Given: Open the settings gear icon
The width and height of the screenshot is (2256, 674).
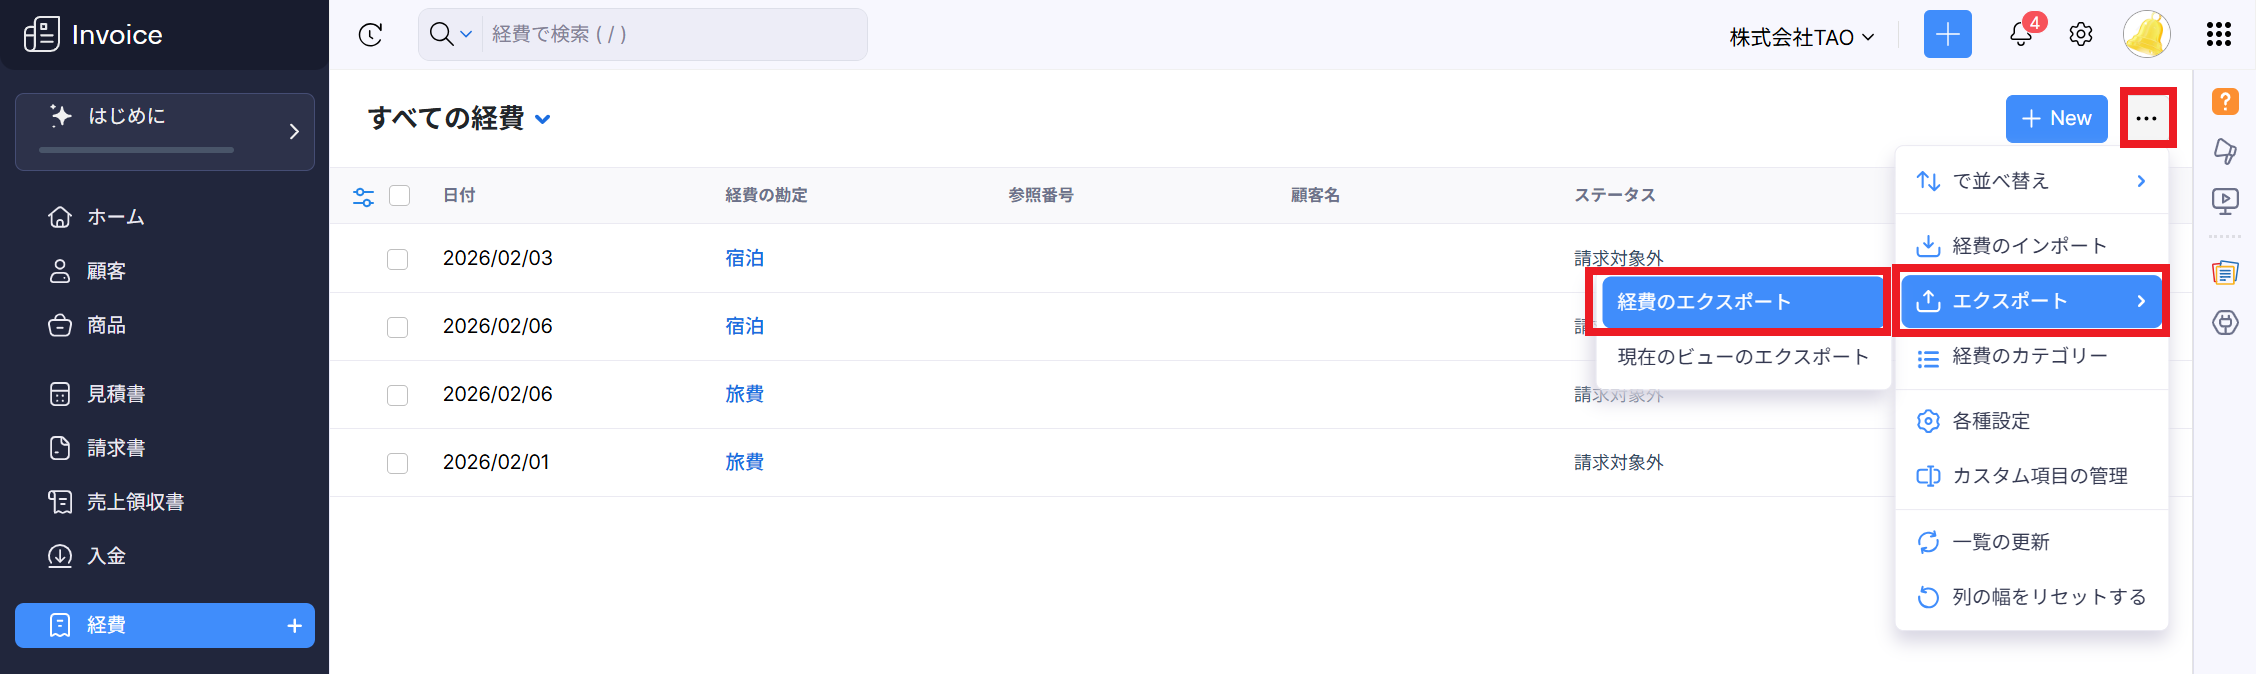Looking at the screenshot, I should (x=2081, y=35).
